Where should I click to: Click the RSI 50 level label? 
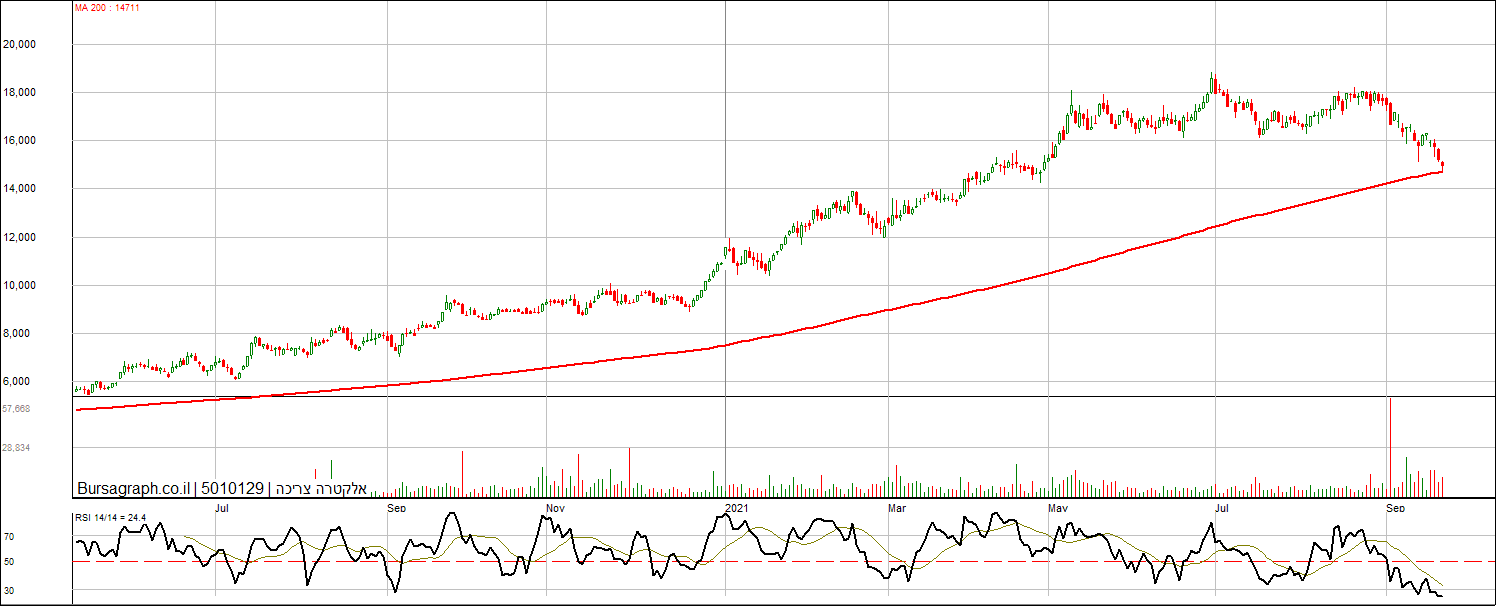pyautogui.click(x=9, y=563)
